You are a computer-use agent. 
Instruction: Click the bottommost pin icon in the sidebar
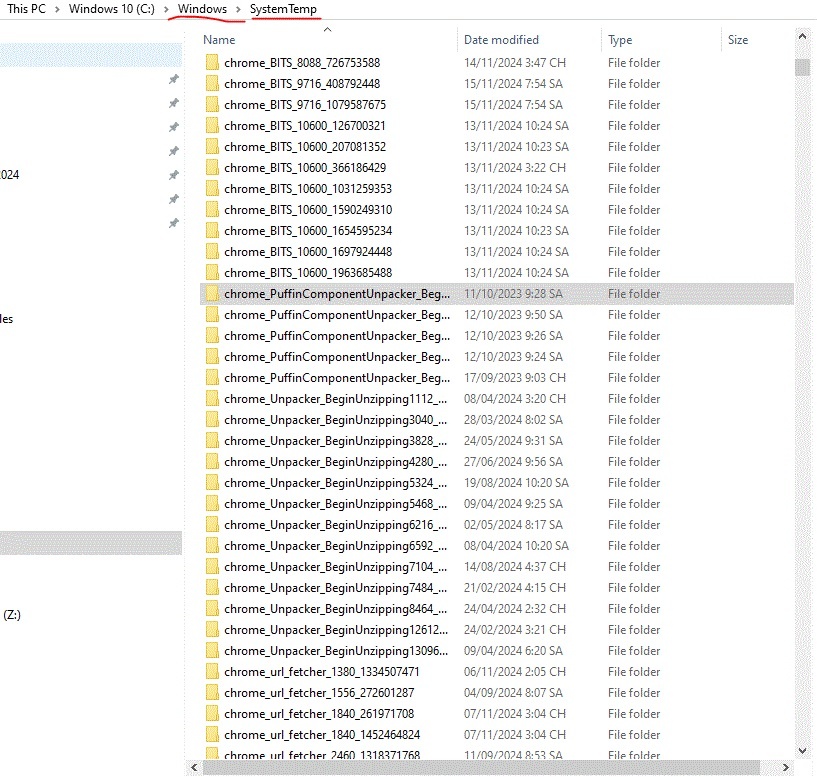click(174, 223)
